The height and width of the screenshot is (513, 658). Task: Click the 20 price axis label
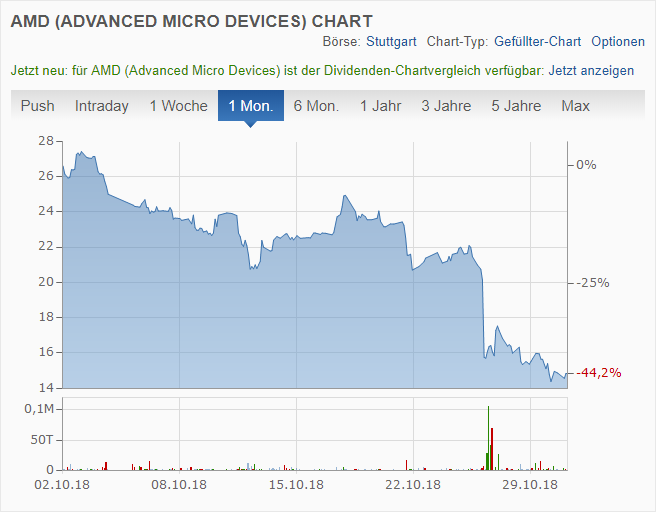pyautogui.click(x=46, y=282)
